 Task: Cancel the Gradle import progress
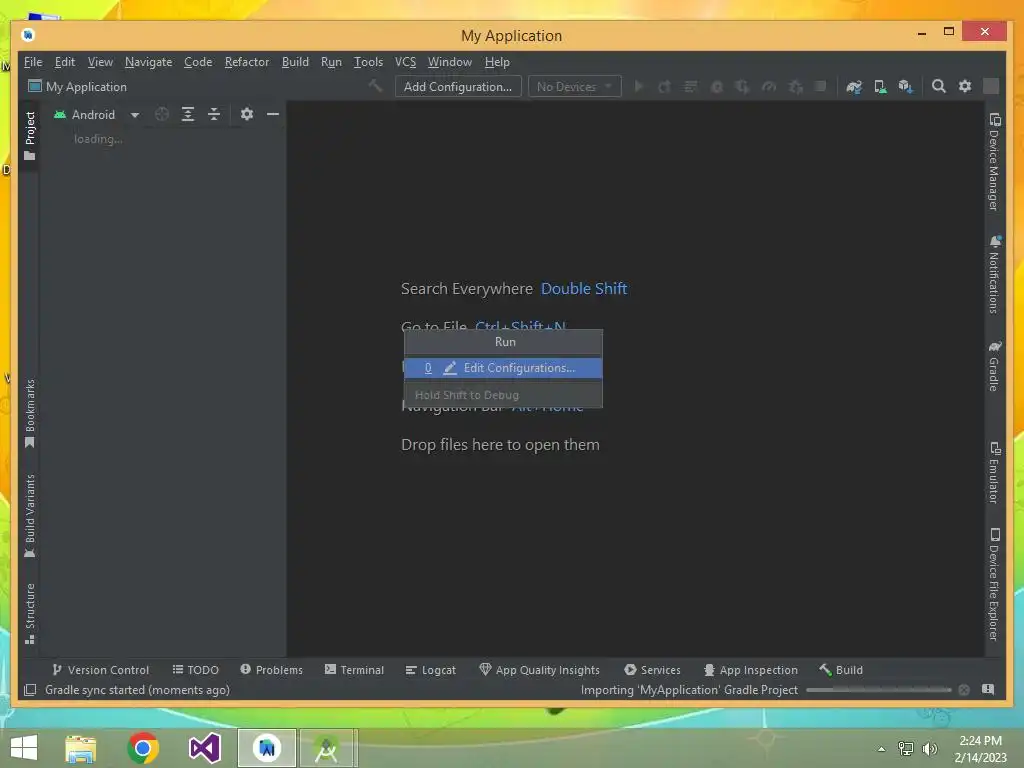[x=964, y=690]
